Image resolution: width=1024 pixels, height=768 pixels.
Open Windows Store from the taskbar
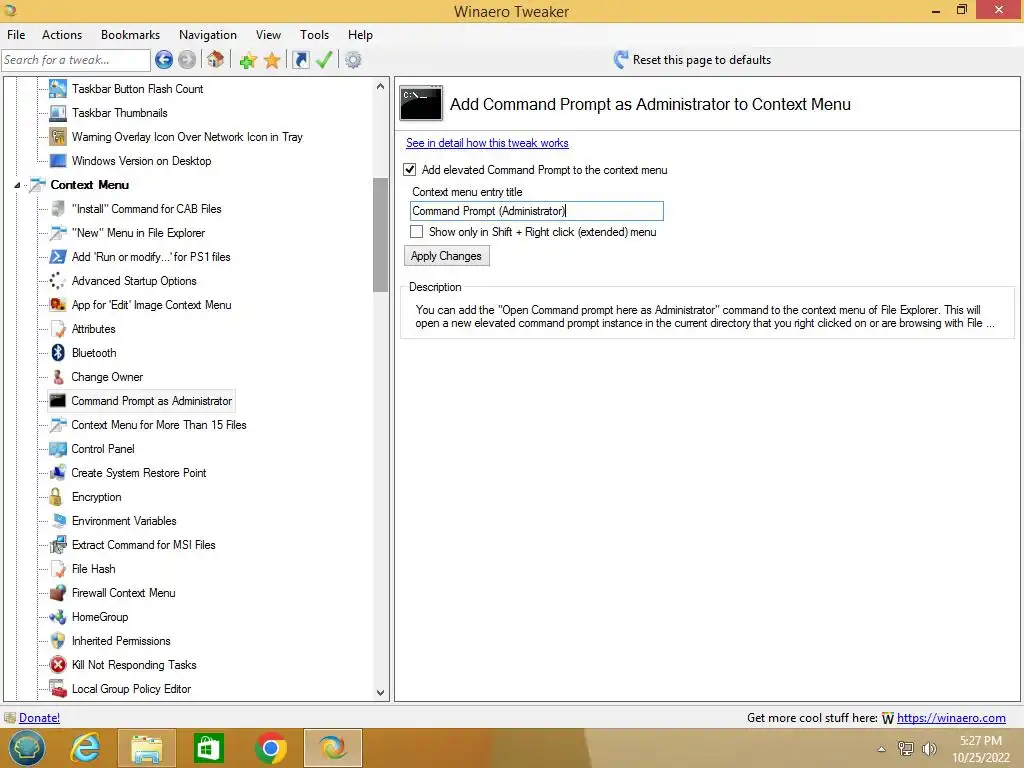209,748
